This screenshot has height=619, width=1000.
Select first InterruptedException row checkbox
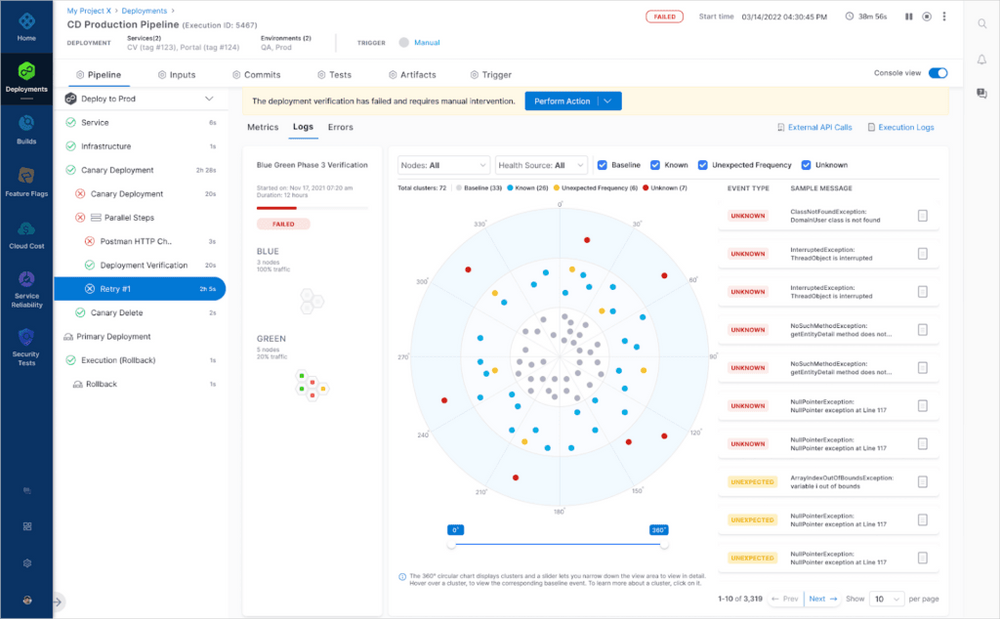922,254
